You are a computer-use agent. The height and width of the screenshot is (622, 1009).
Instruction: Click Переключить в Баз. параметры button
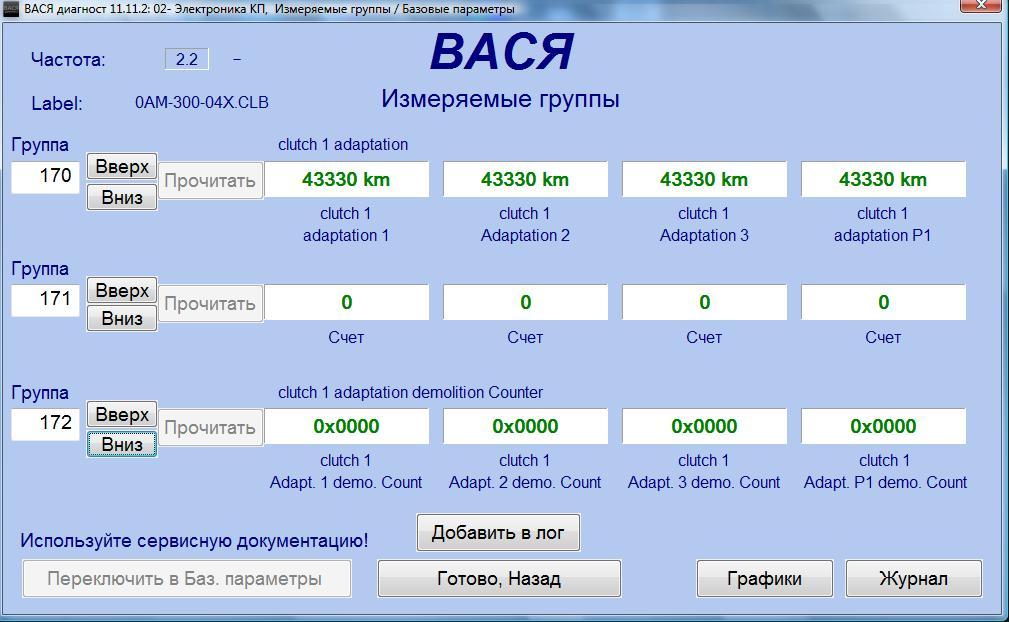(187, 578)
